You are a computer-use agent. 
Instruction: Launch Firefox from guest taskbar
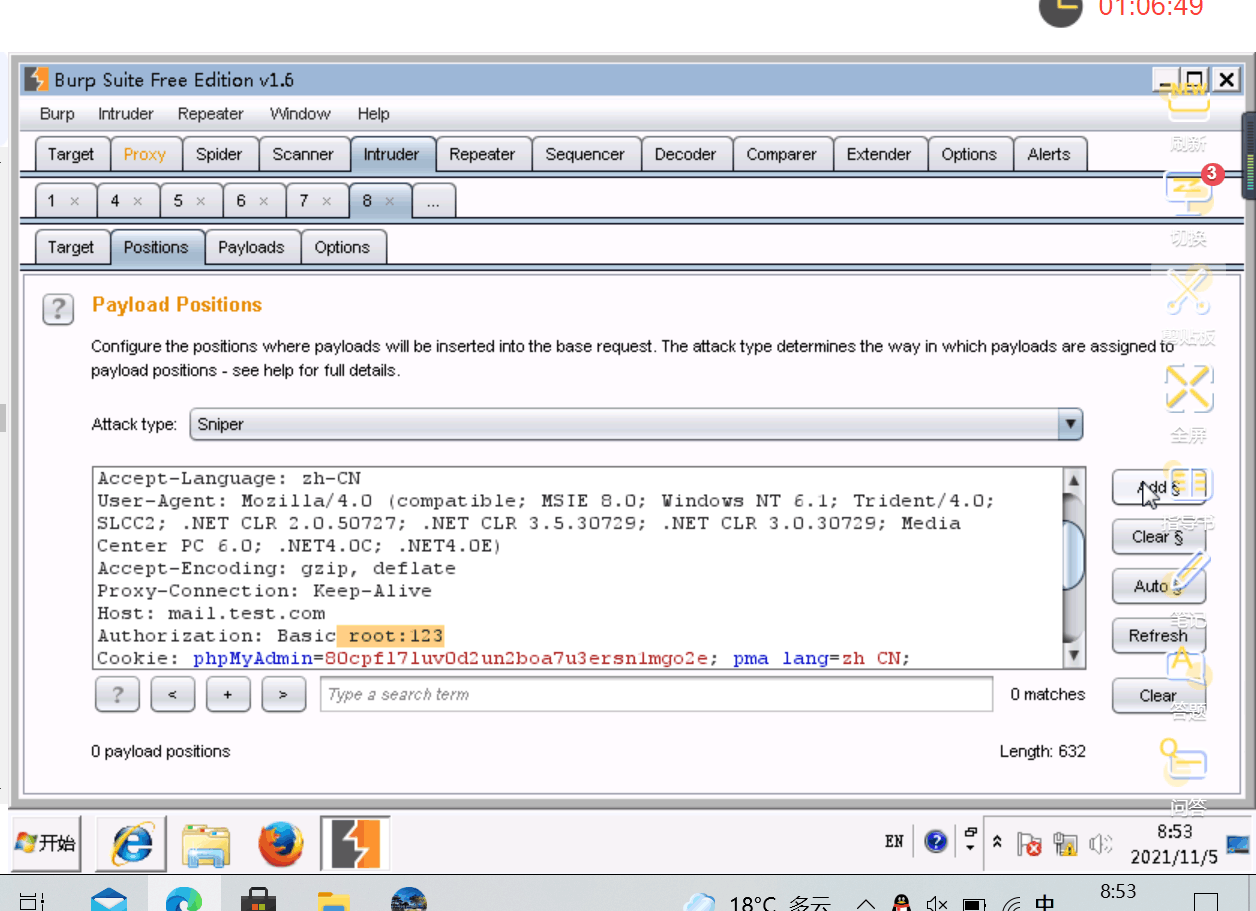point(281,844)
